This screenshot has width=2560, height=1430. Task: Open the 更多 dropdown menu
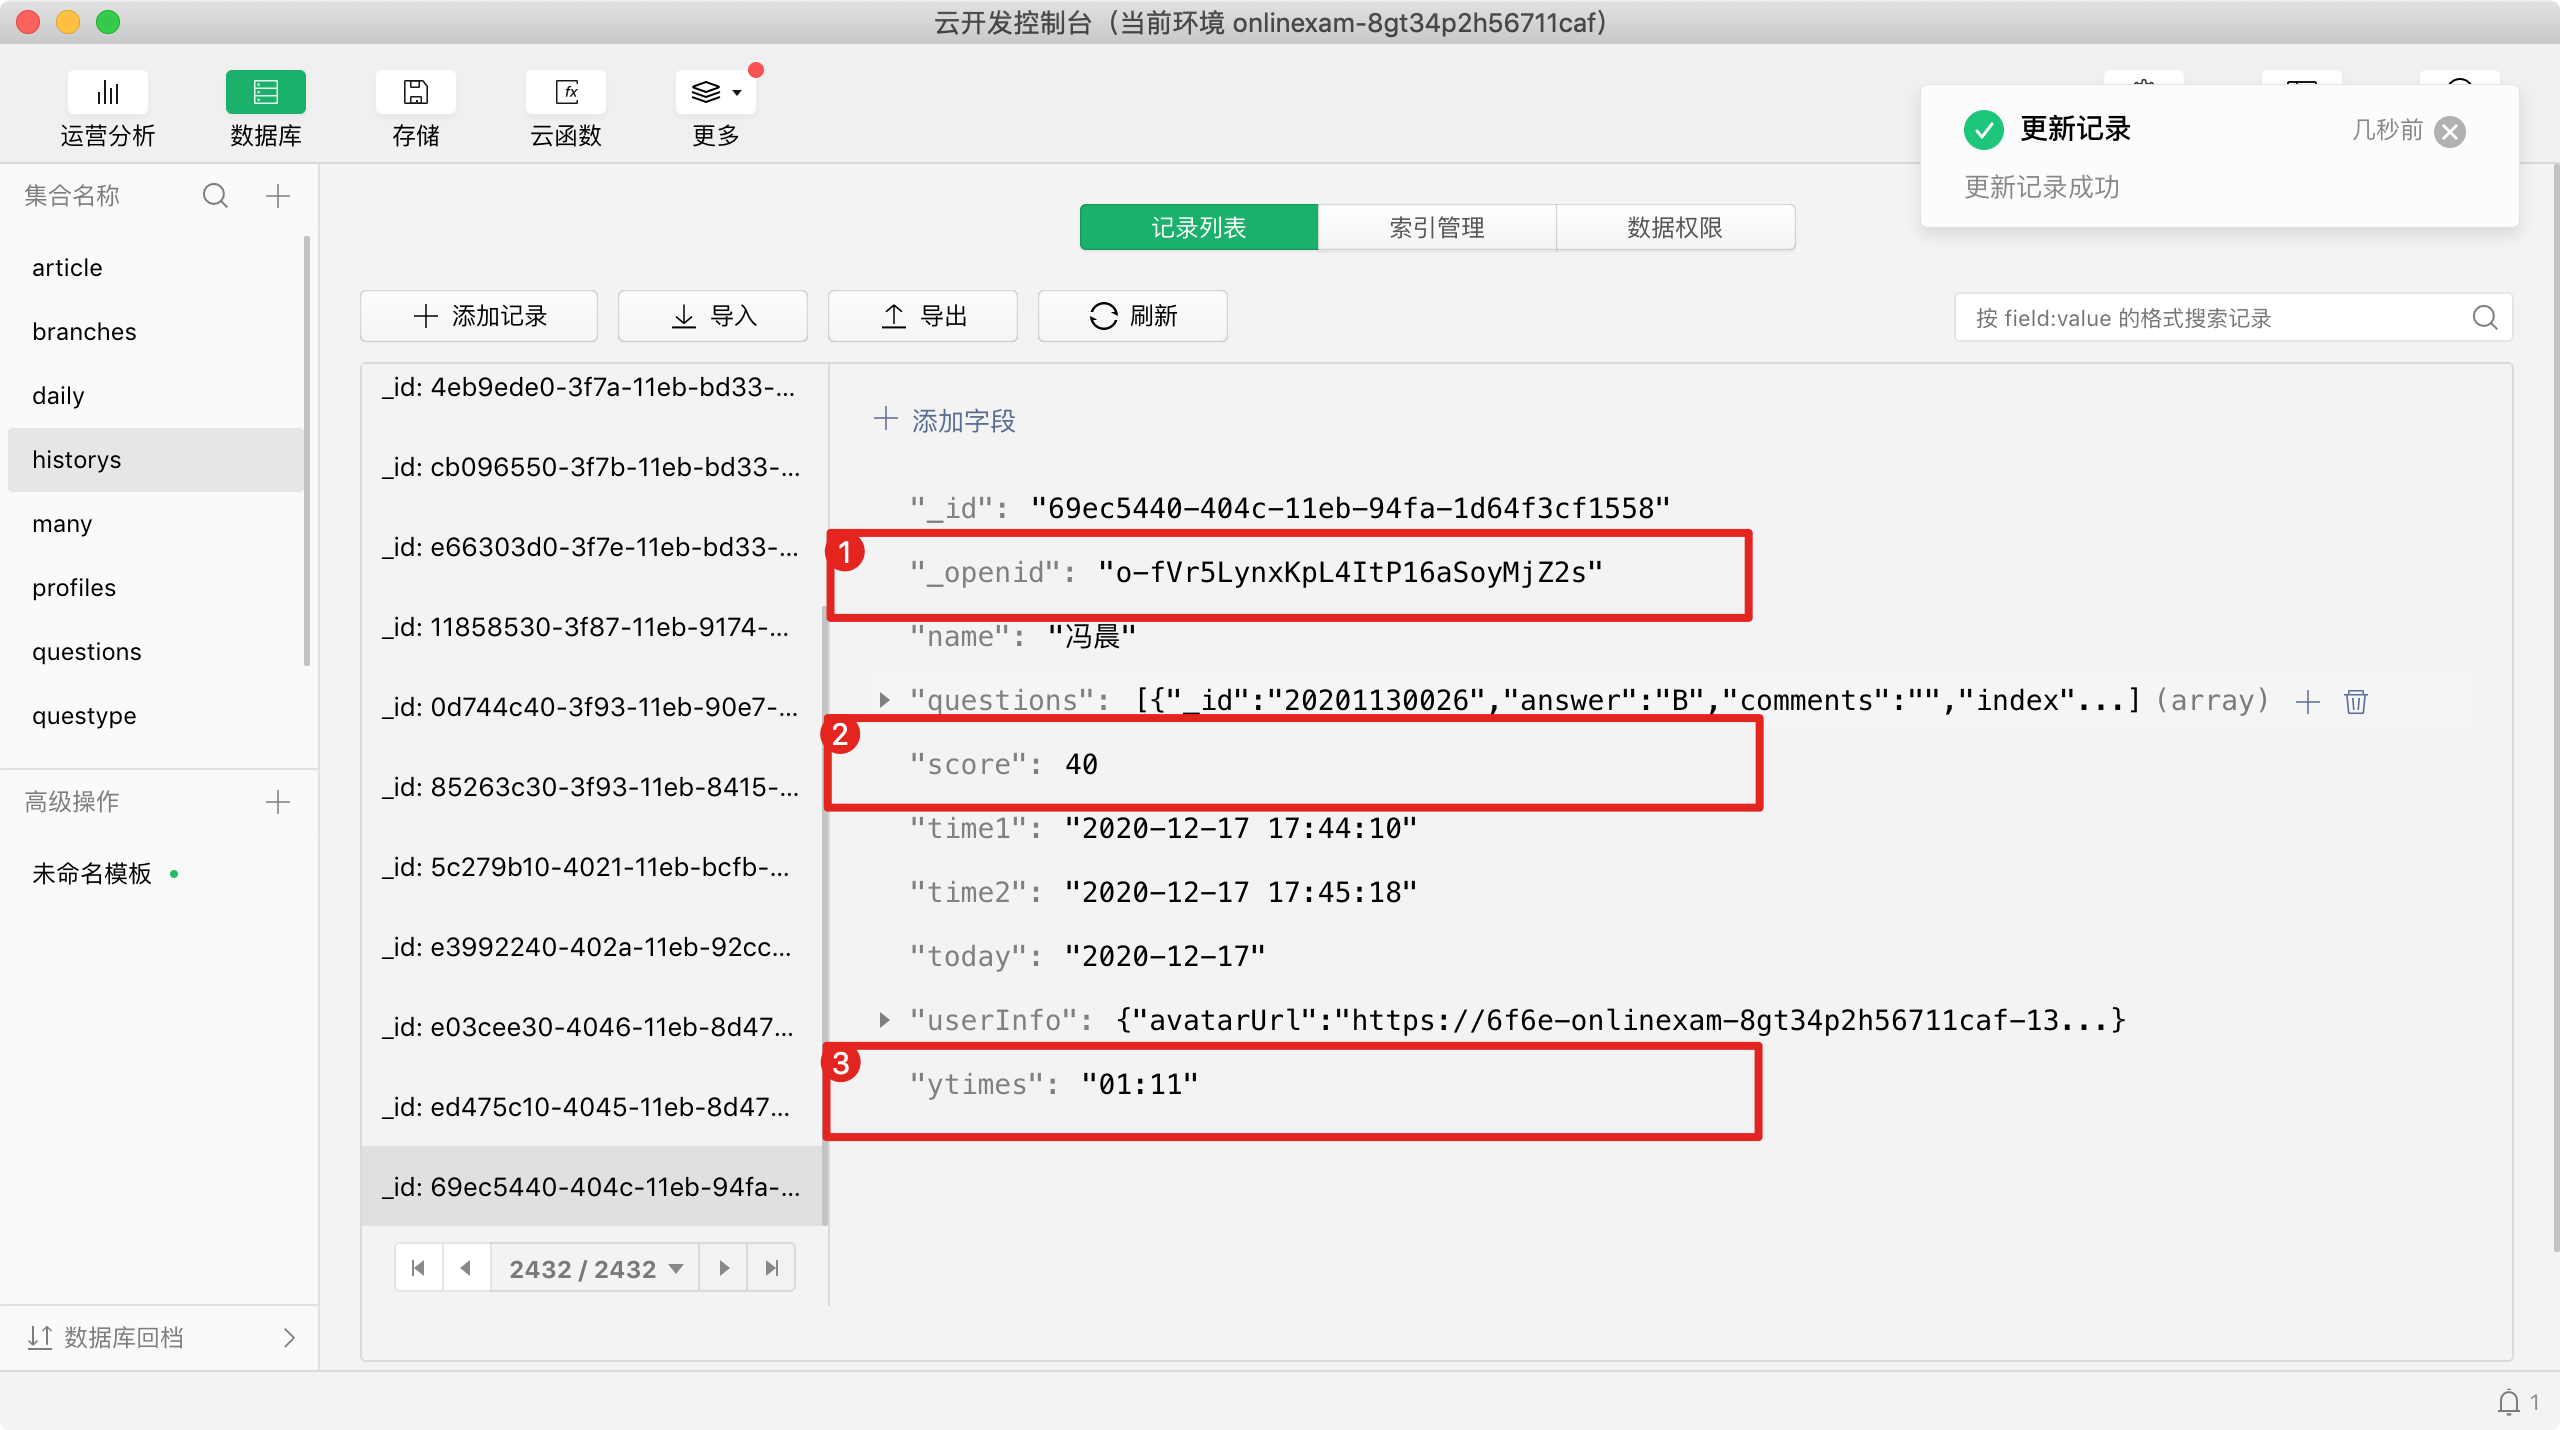[715, 94]
